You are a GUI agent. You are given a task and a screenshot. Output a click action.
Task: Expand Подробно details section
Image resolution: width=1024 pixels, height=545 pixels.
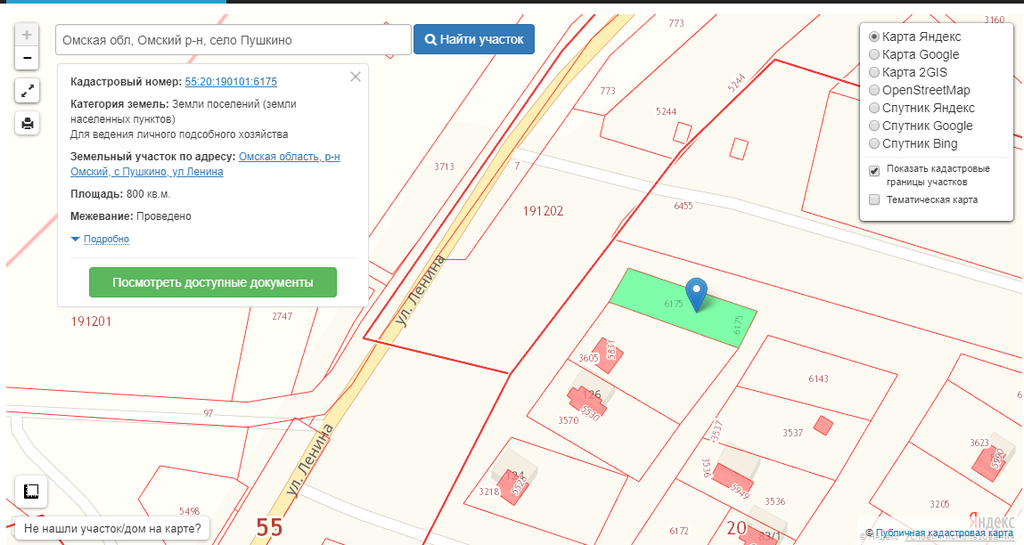106,239
